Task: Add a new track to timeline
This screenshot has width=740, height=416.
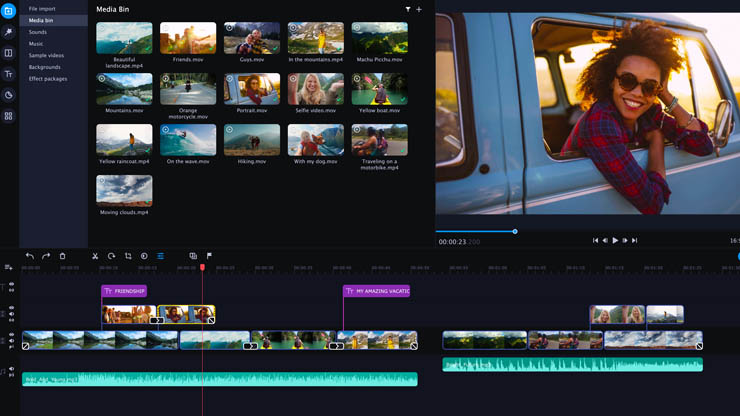Action: tap(9, 267)
